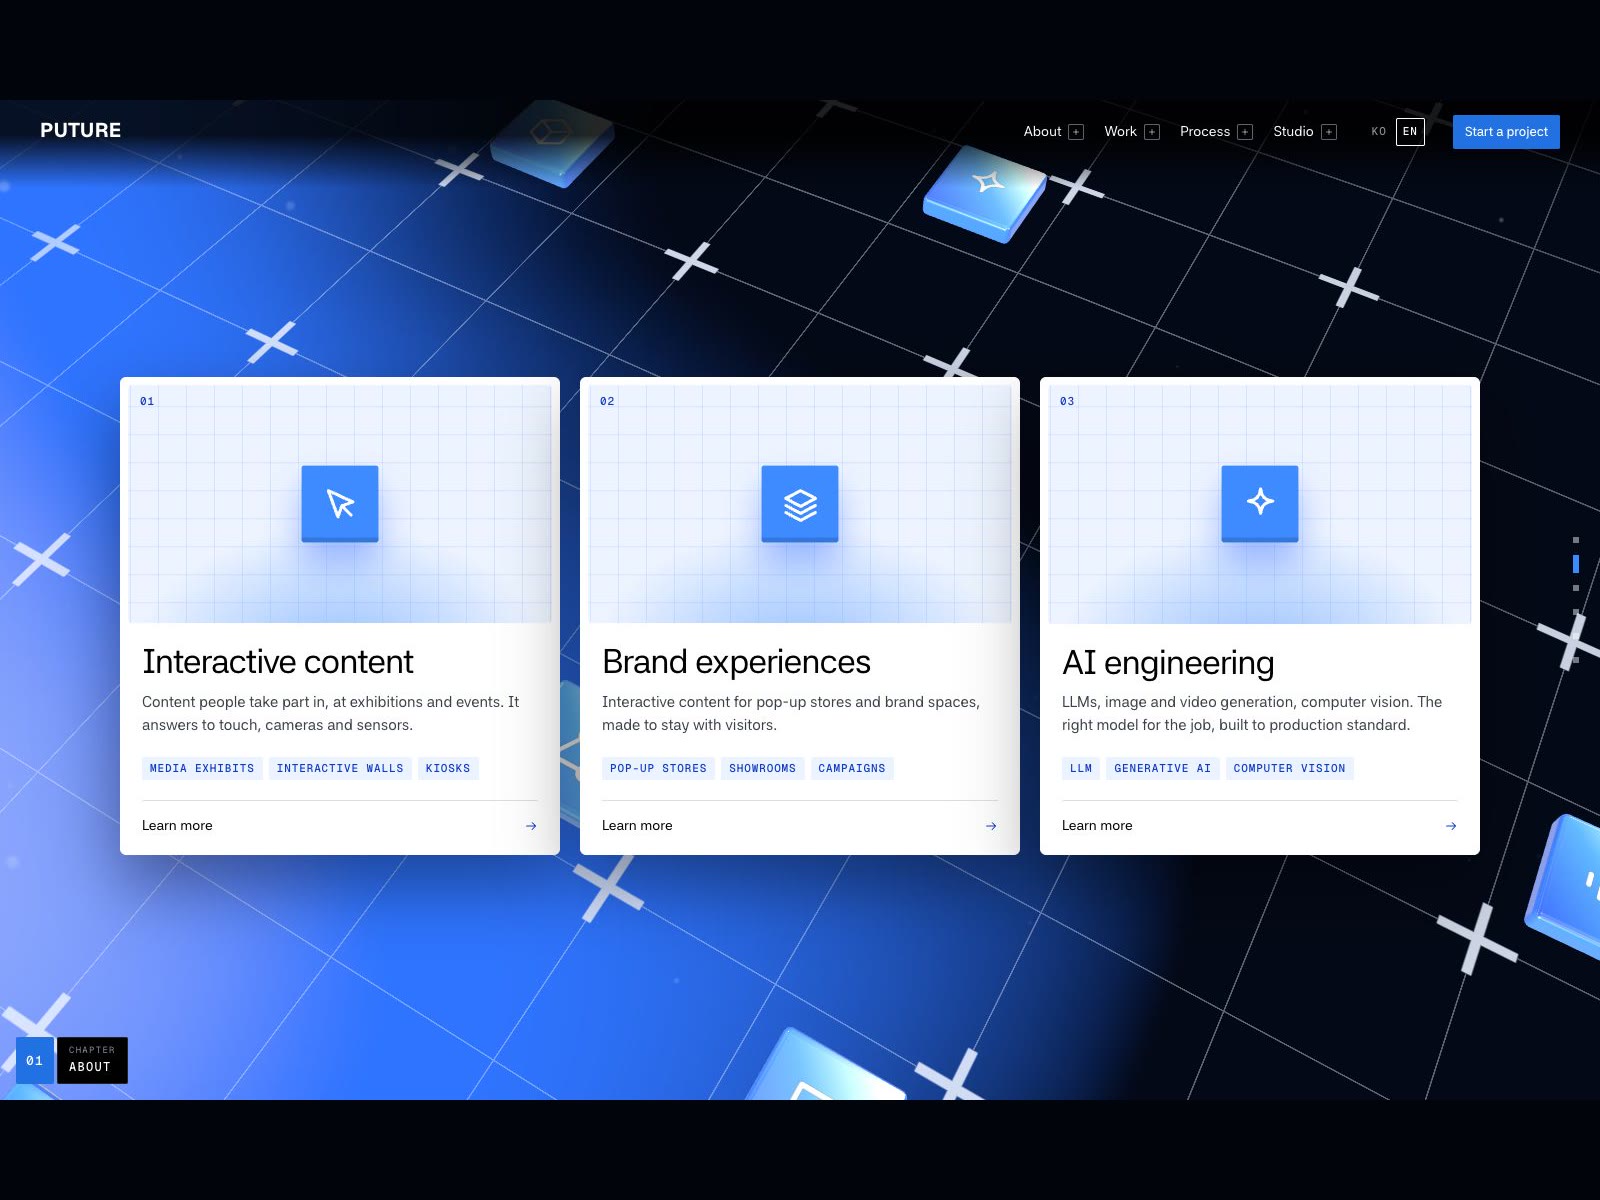Expand the plus icon beside Studio
Viewport: 1600px width, 1200px height.
click(x=1329, y=132)
